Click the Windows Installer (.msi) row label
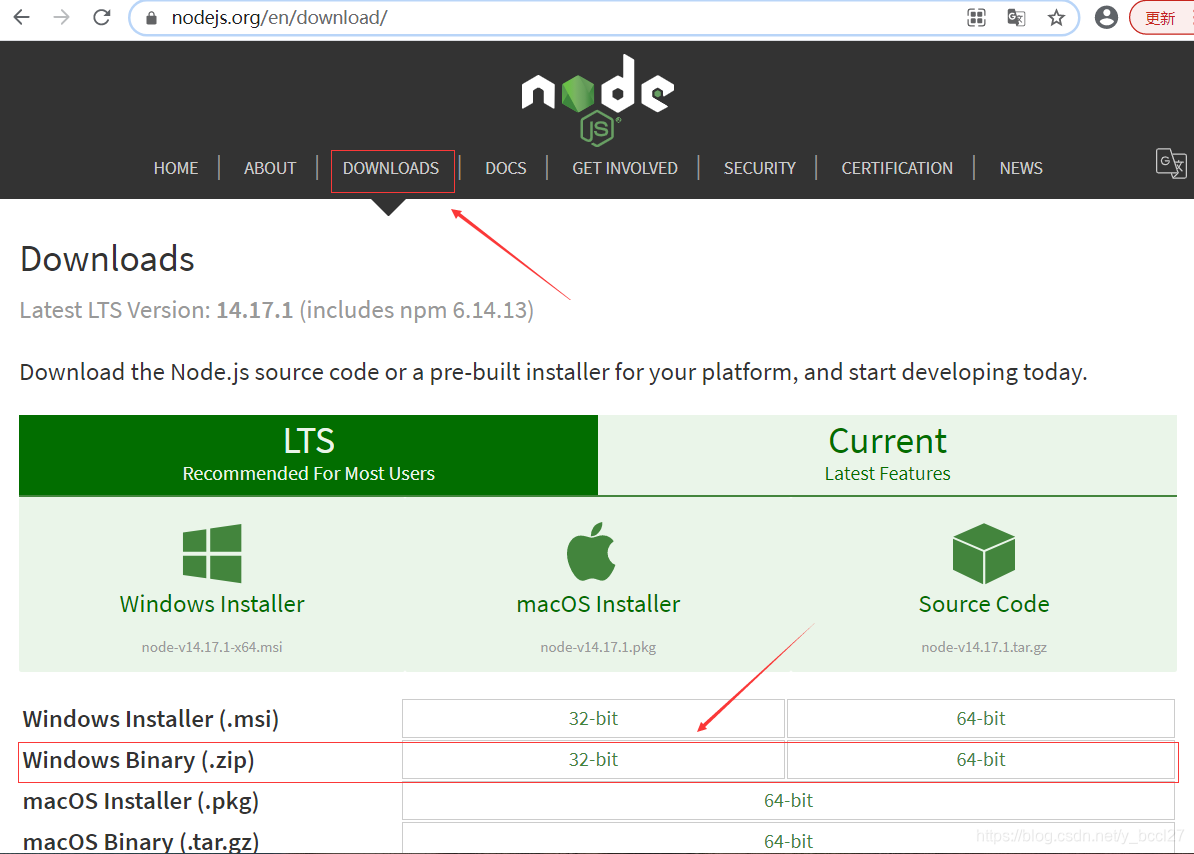 (x=151, y=719)
